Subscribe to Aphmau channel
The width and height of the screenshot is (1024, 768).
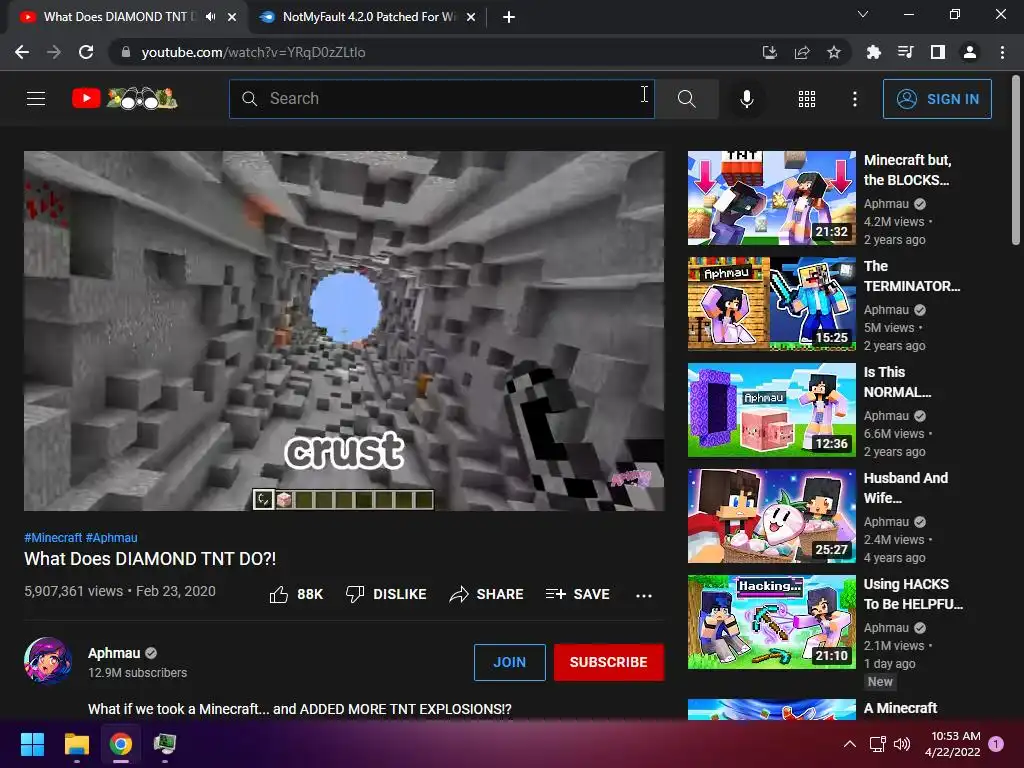(x=609, y=662)
